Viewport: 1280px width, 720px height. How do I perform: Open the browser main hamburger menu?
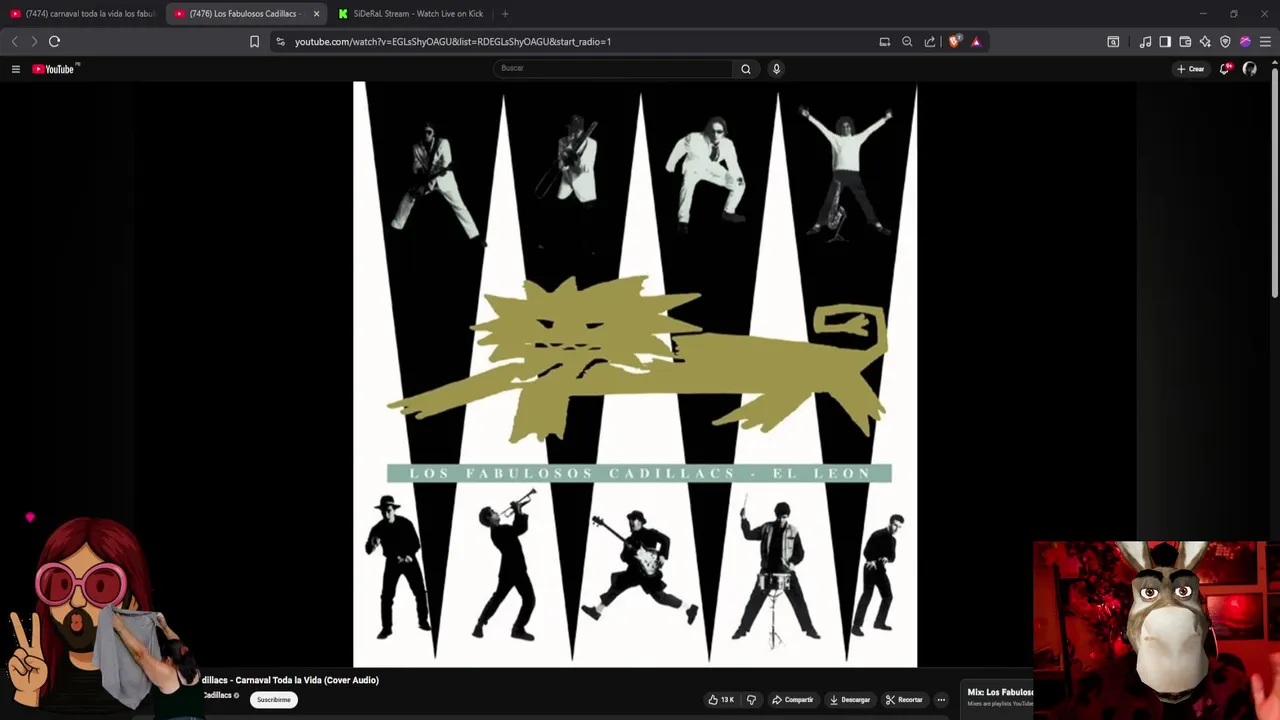tap(1265, 41)
